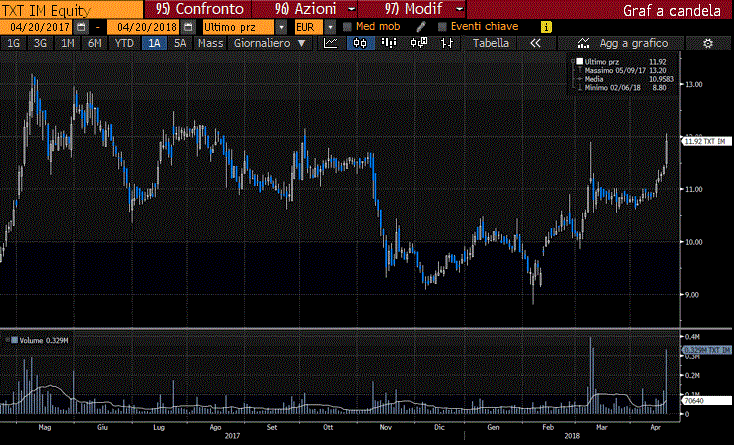The height and width of the screenshot is (445, 734).
Task: Enable the Eventi chiave checkbox
Action: point(442,27)
